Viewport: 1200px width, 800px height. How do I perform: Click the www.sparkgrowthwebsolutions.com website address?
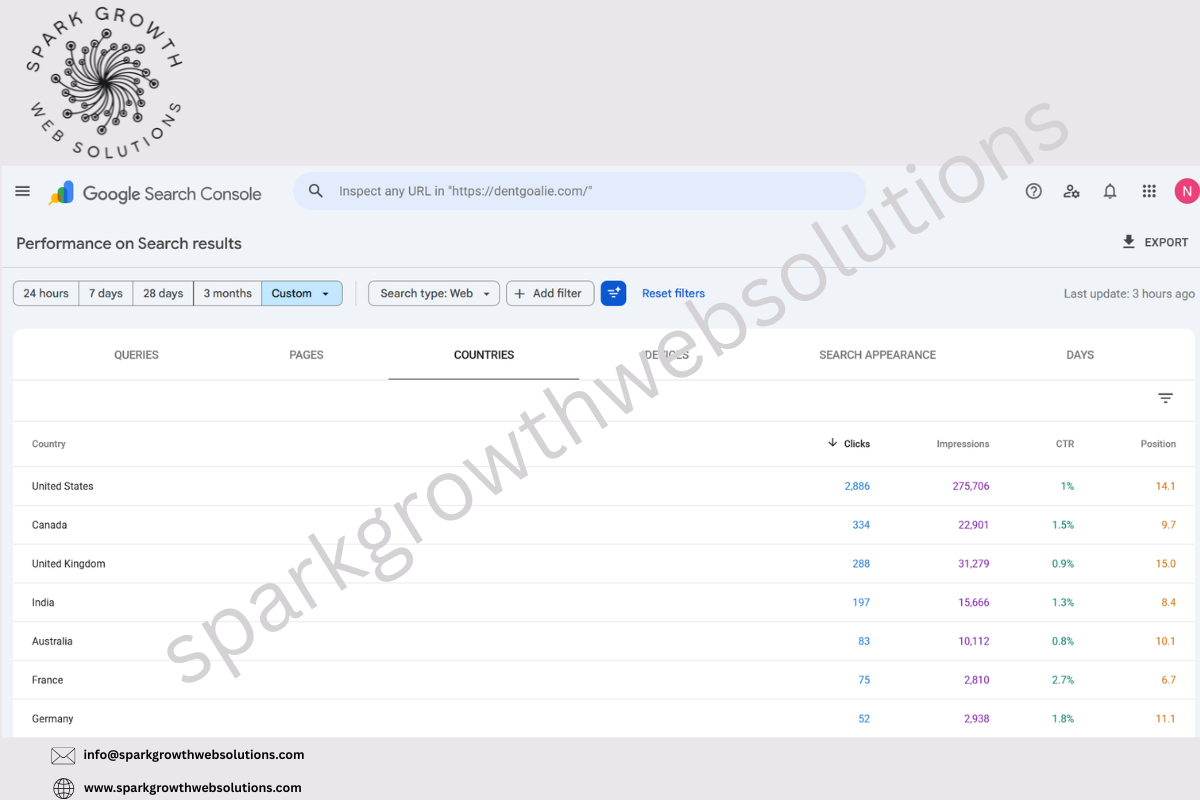point(192,788)
